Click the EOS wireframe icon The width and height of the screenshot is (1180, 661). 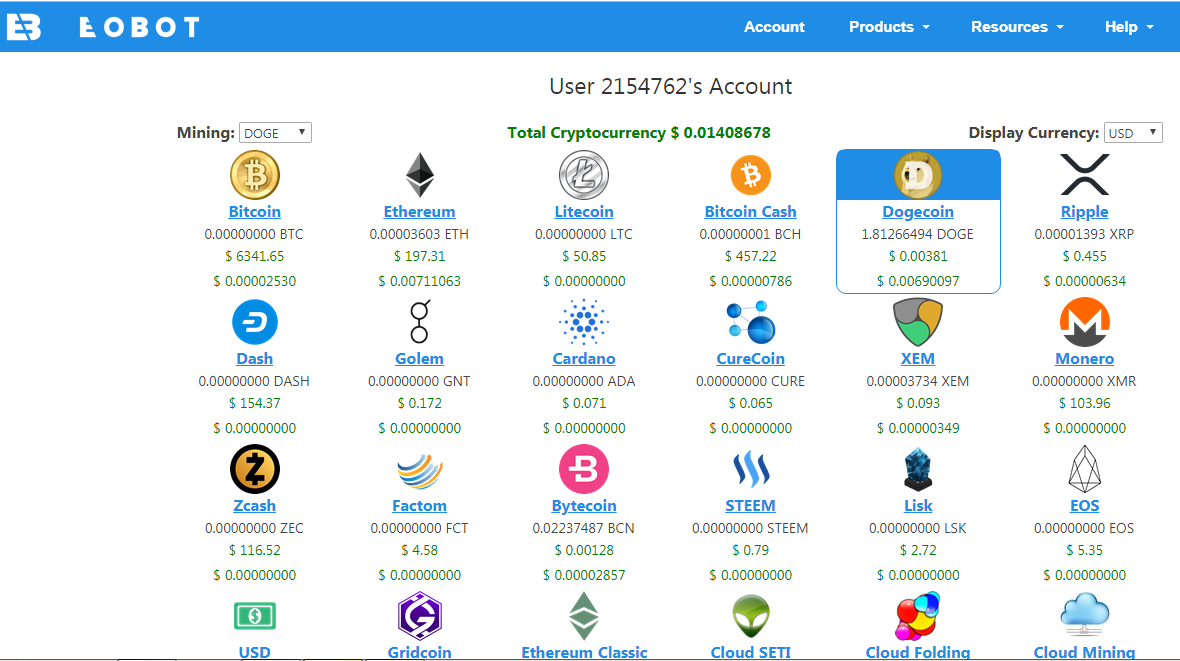pyautogui.click(x=1084, y=468)
